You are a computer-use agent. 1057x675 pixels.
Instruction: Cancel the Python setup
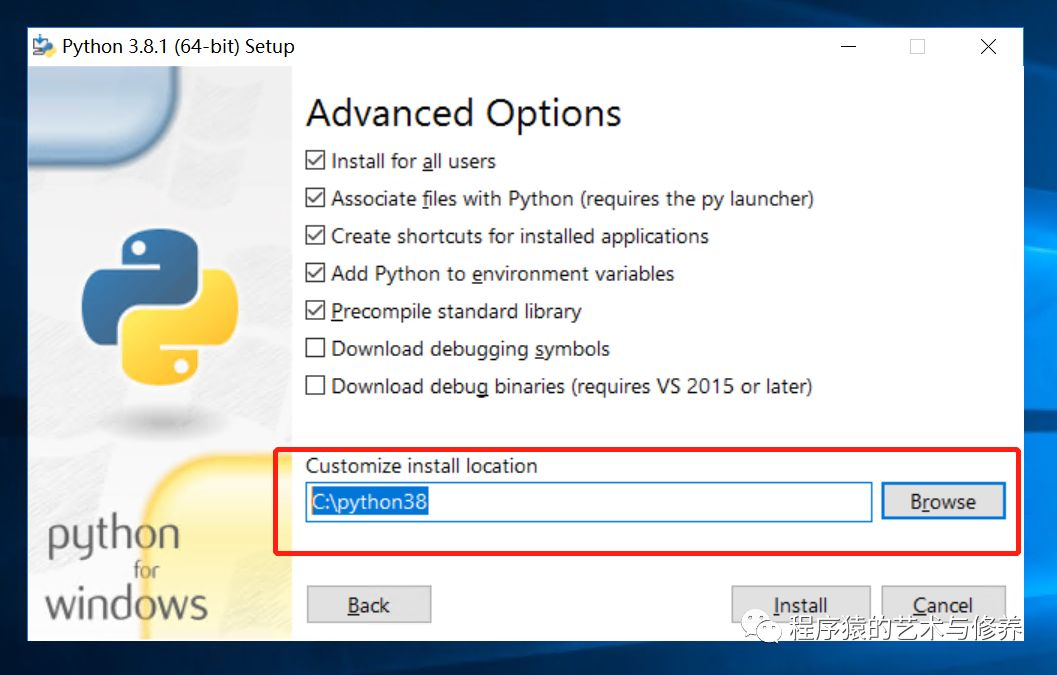943,604
